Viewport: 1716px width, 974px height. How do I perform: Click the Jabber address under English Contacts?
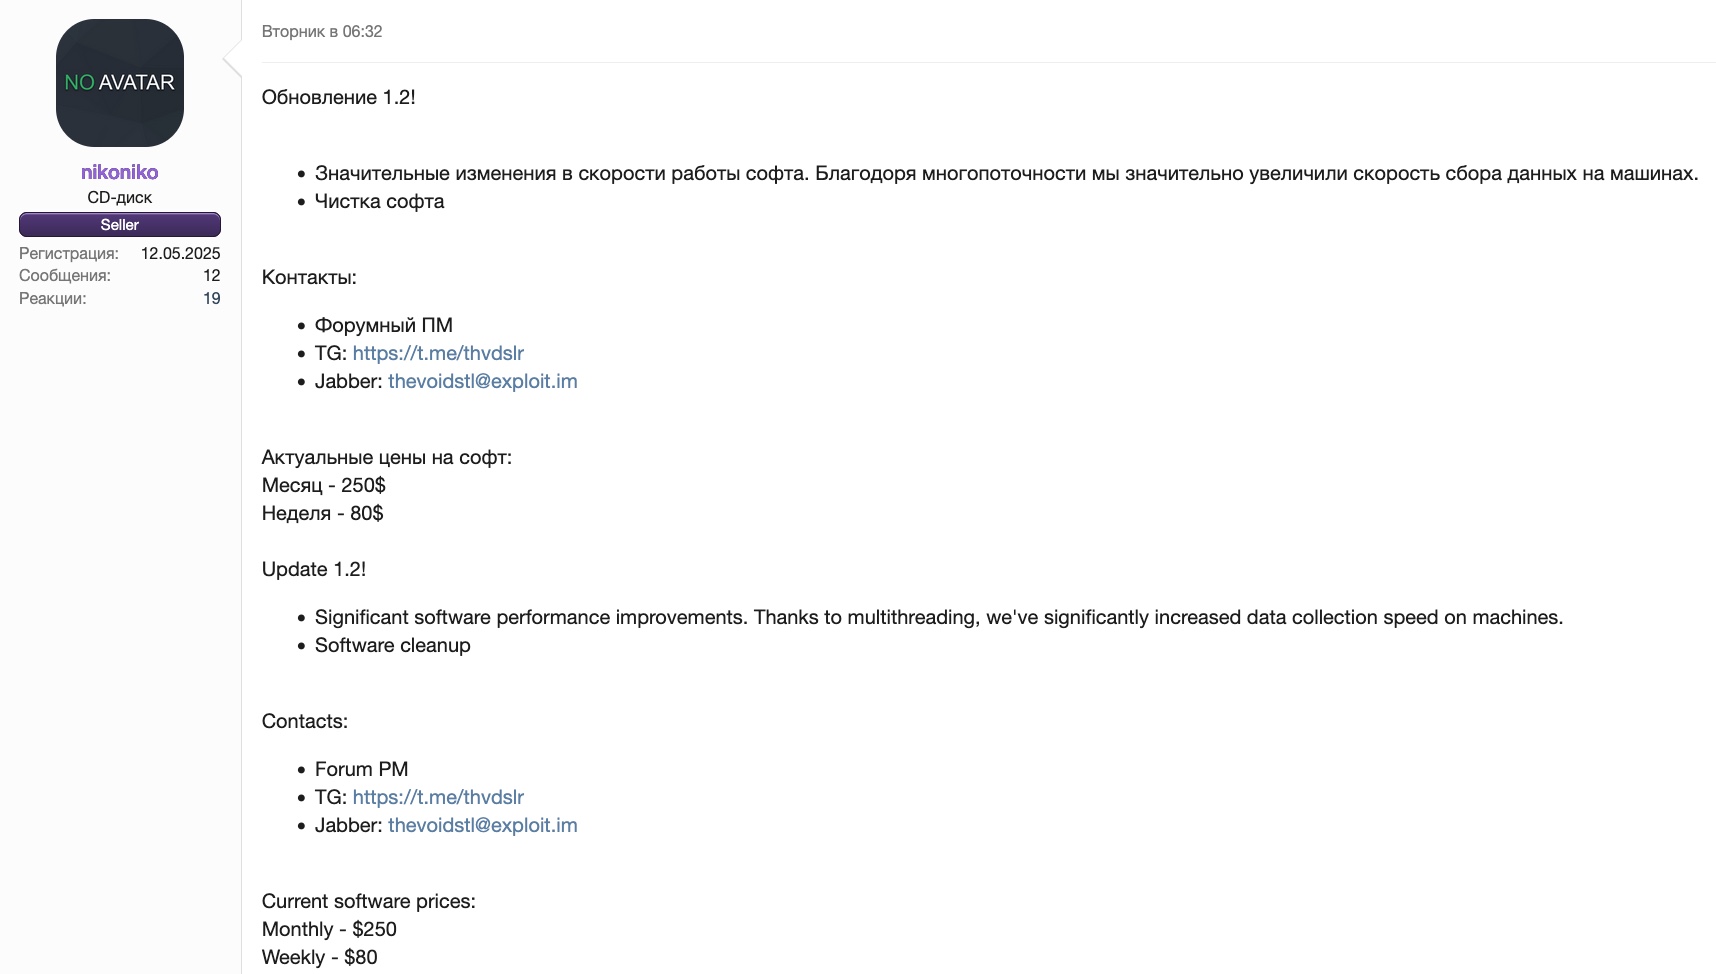(482, 825)
